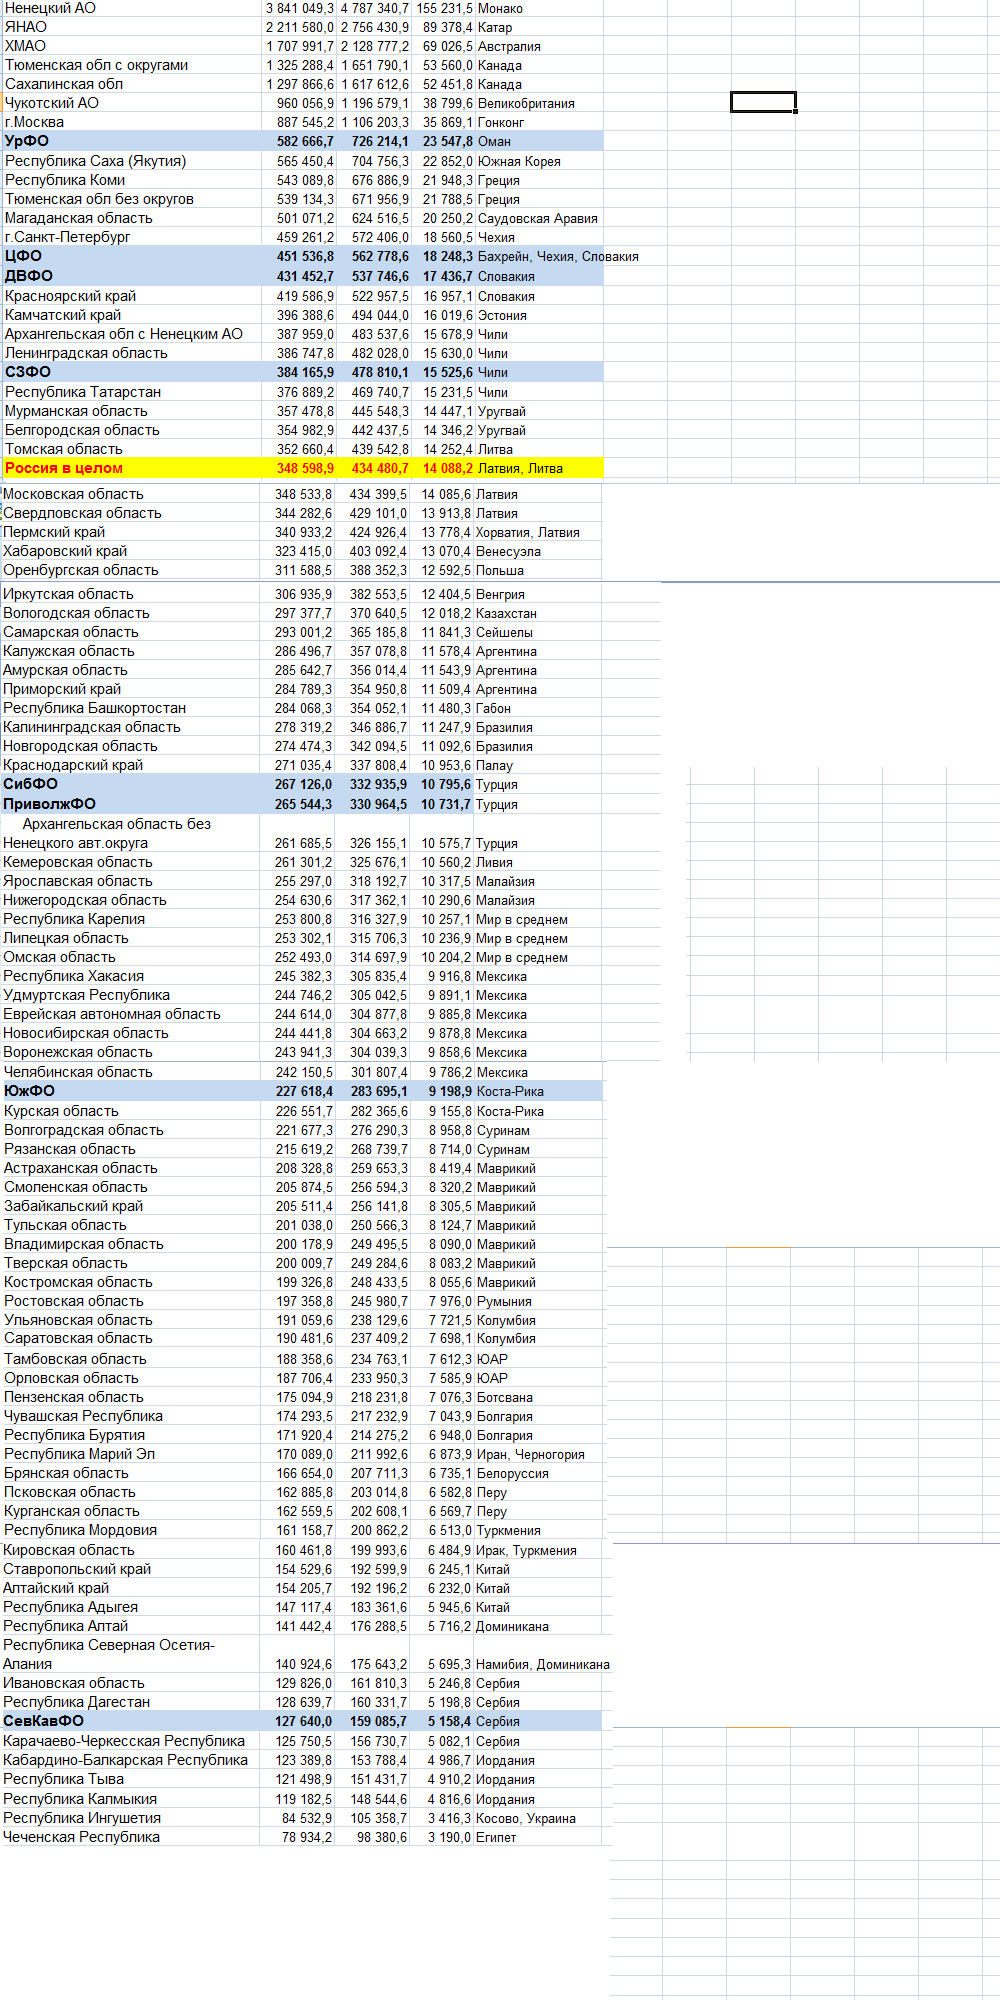Click the country cell 'Южная Корея'
The image size is (1000, 2000).
519,161
